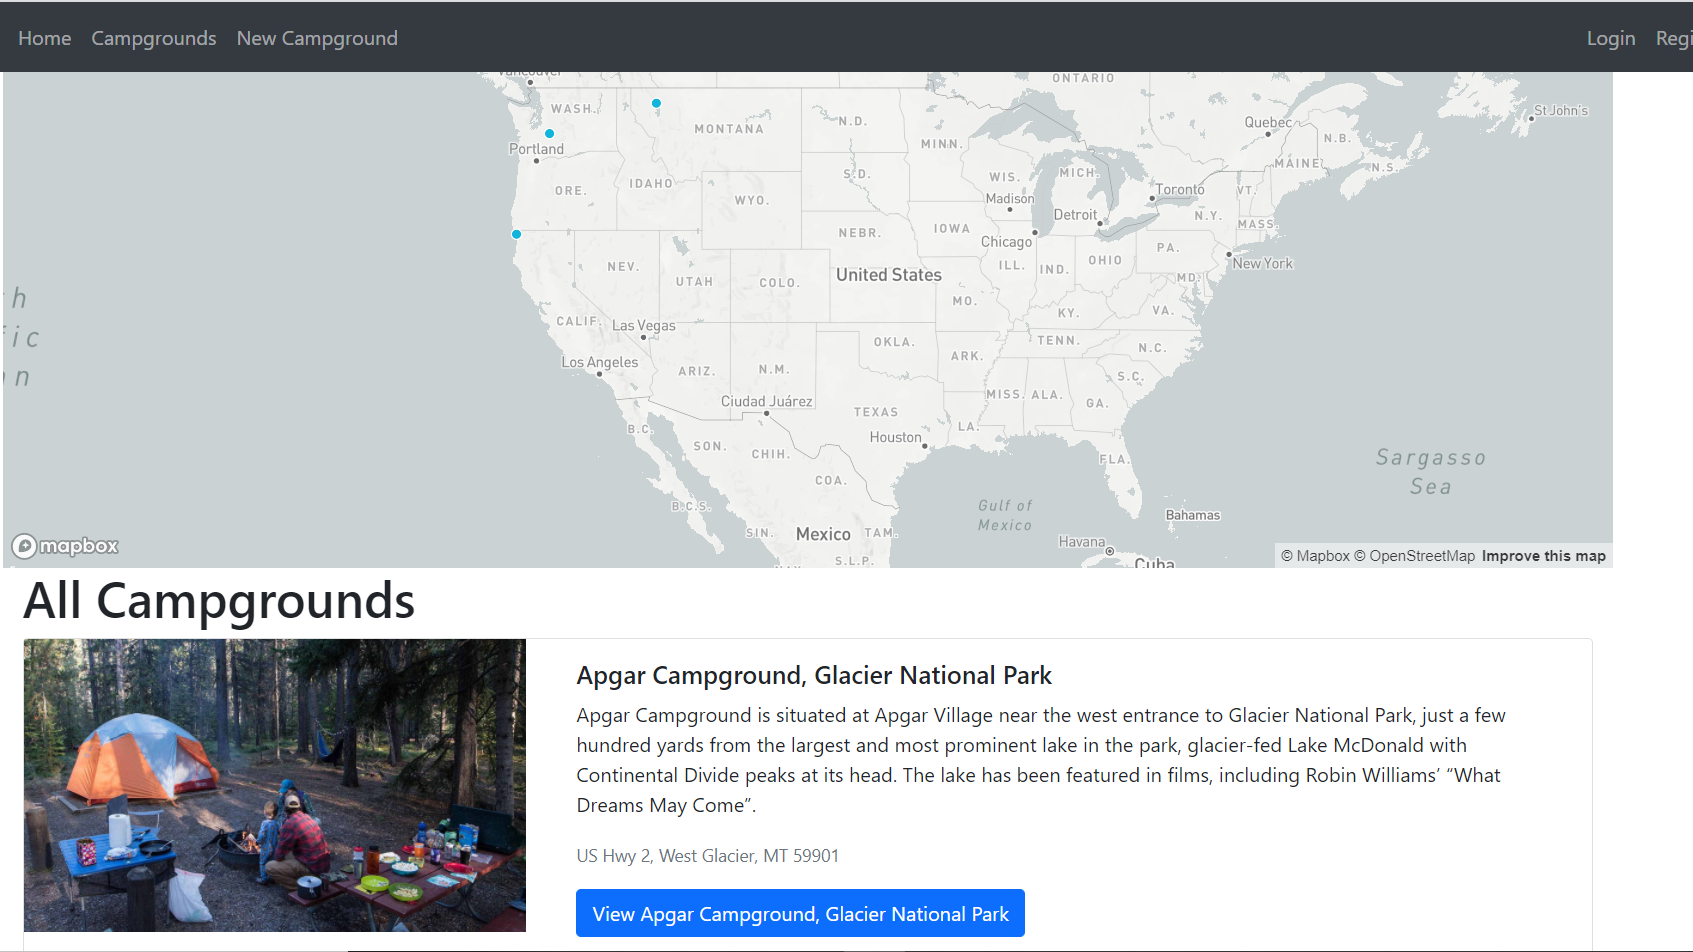Select the campground marker near Portland
The image size is (1693, 952).
[x=549, y=133]
